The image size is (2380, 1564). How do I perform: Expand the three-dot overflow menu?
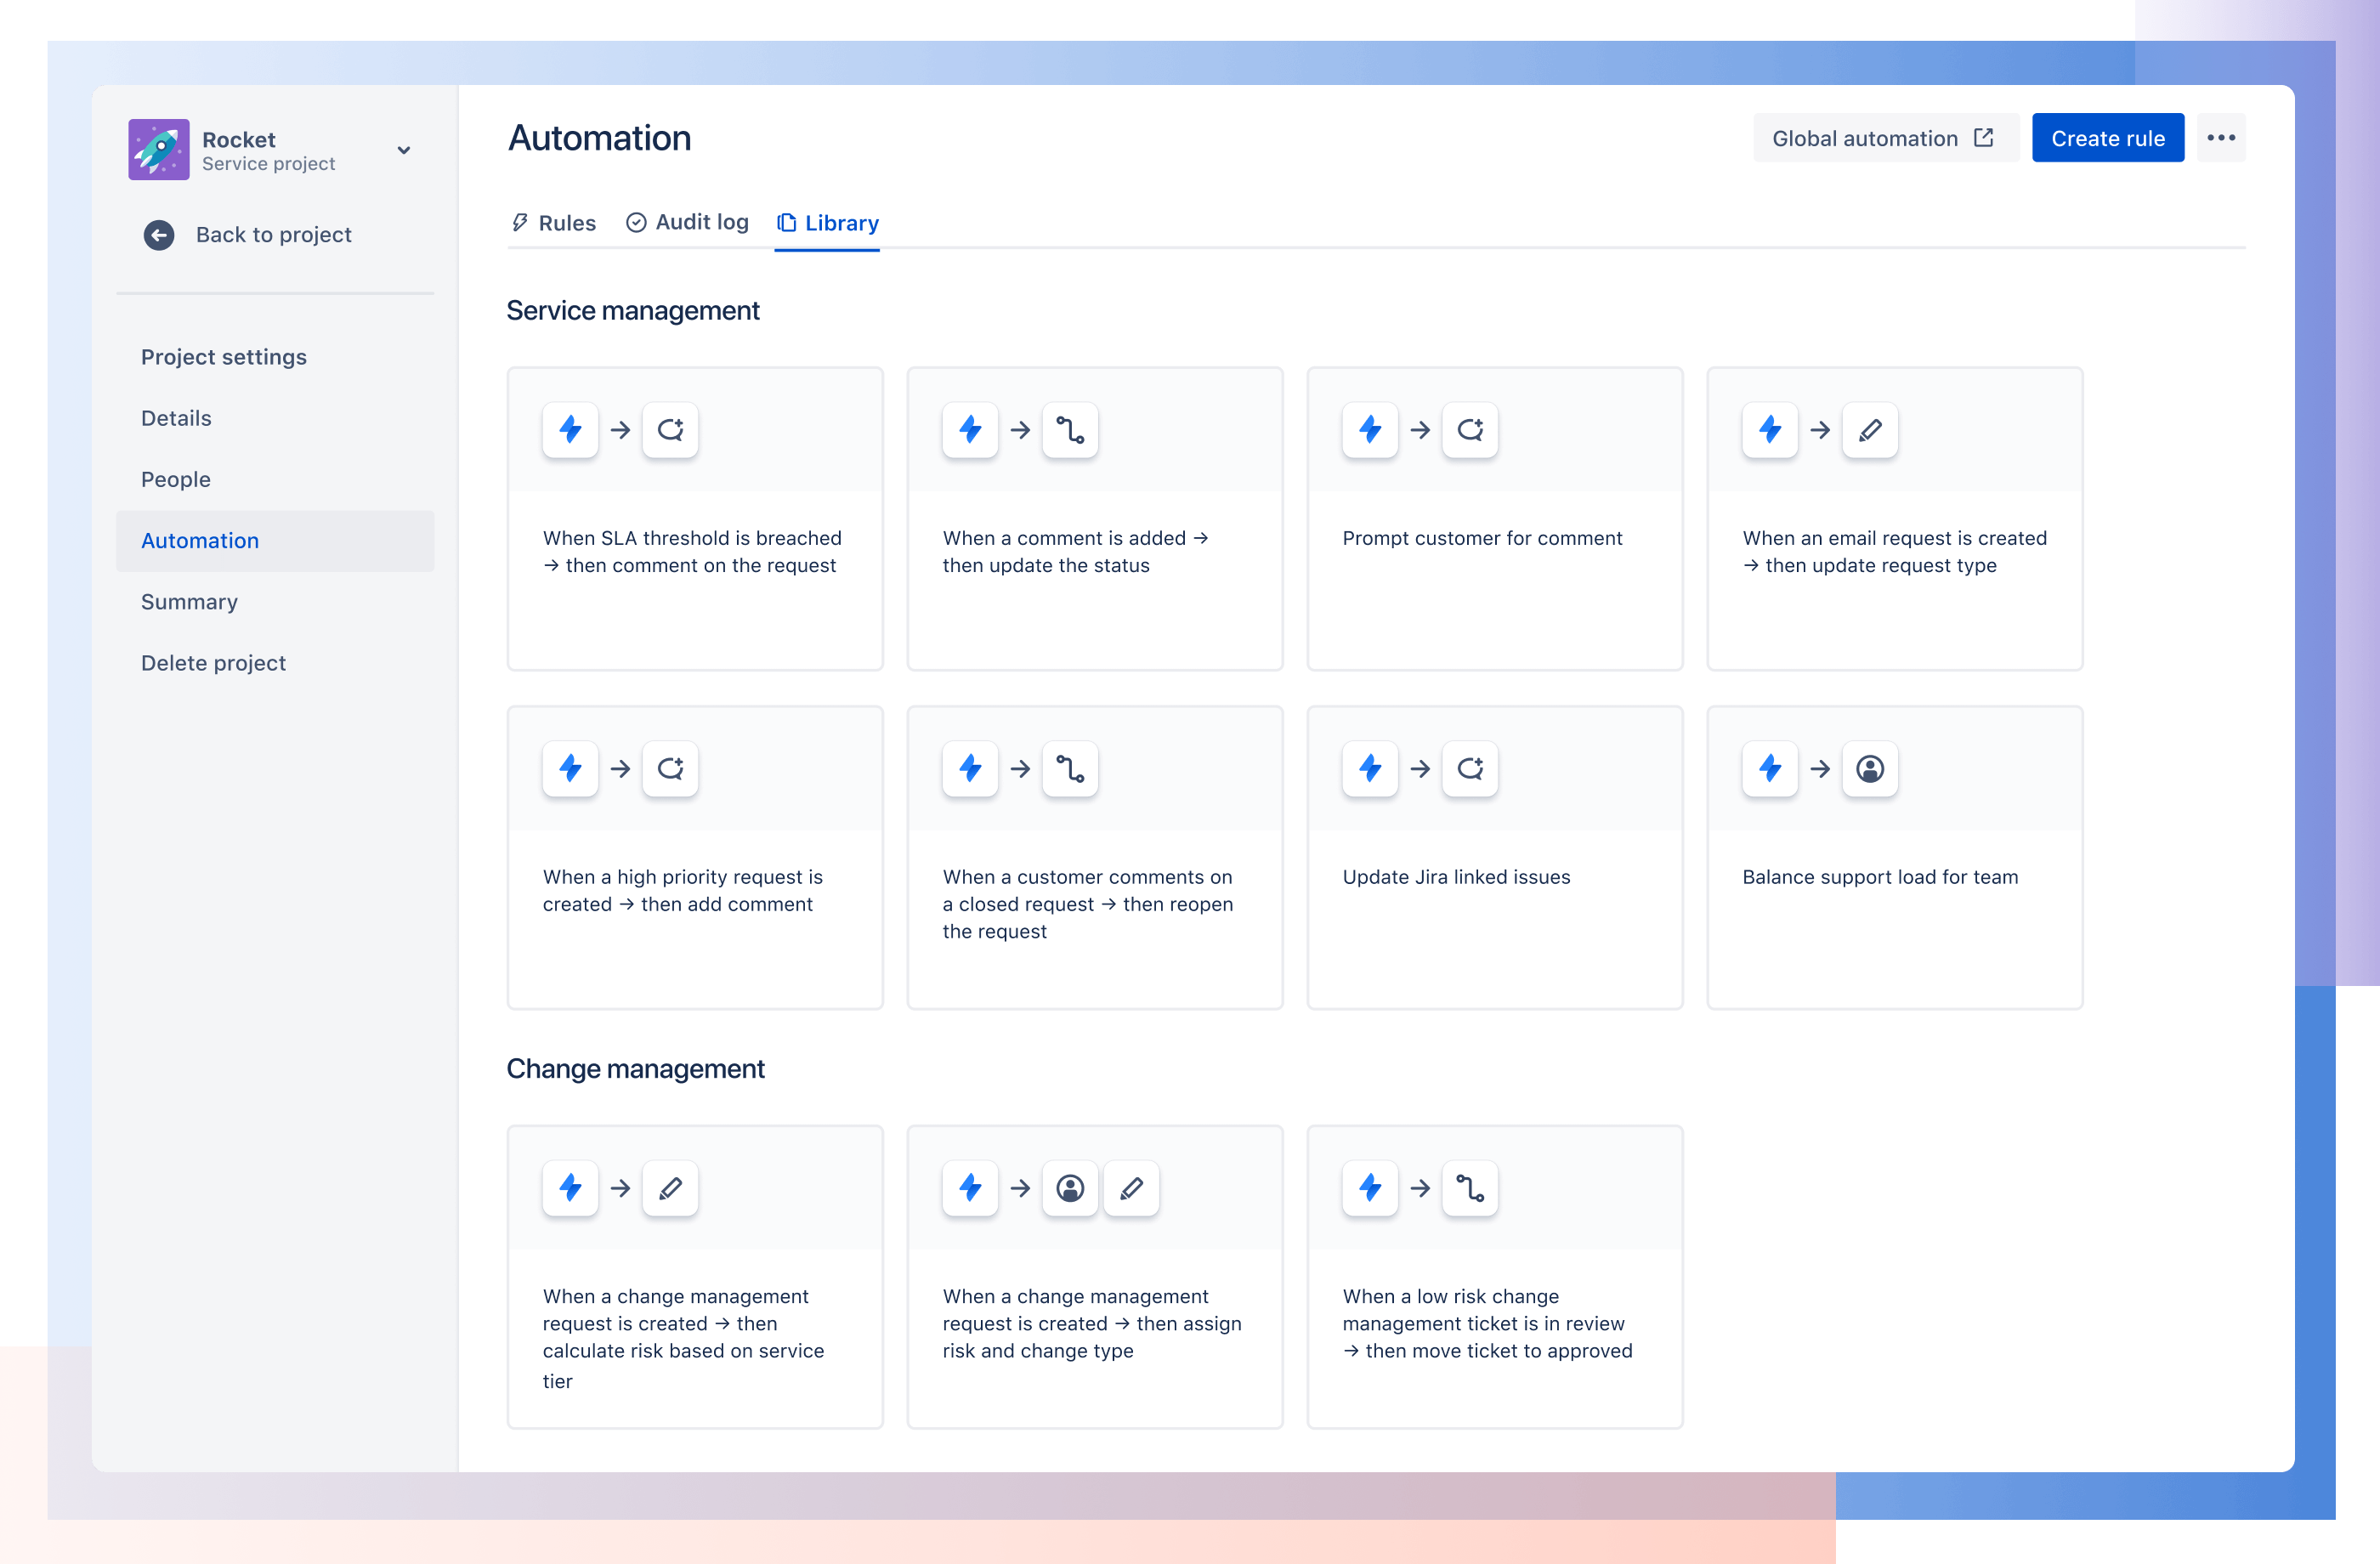[x=2223, y=138]
